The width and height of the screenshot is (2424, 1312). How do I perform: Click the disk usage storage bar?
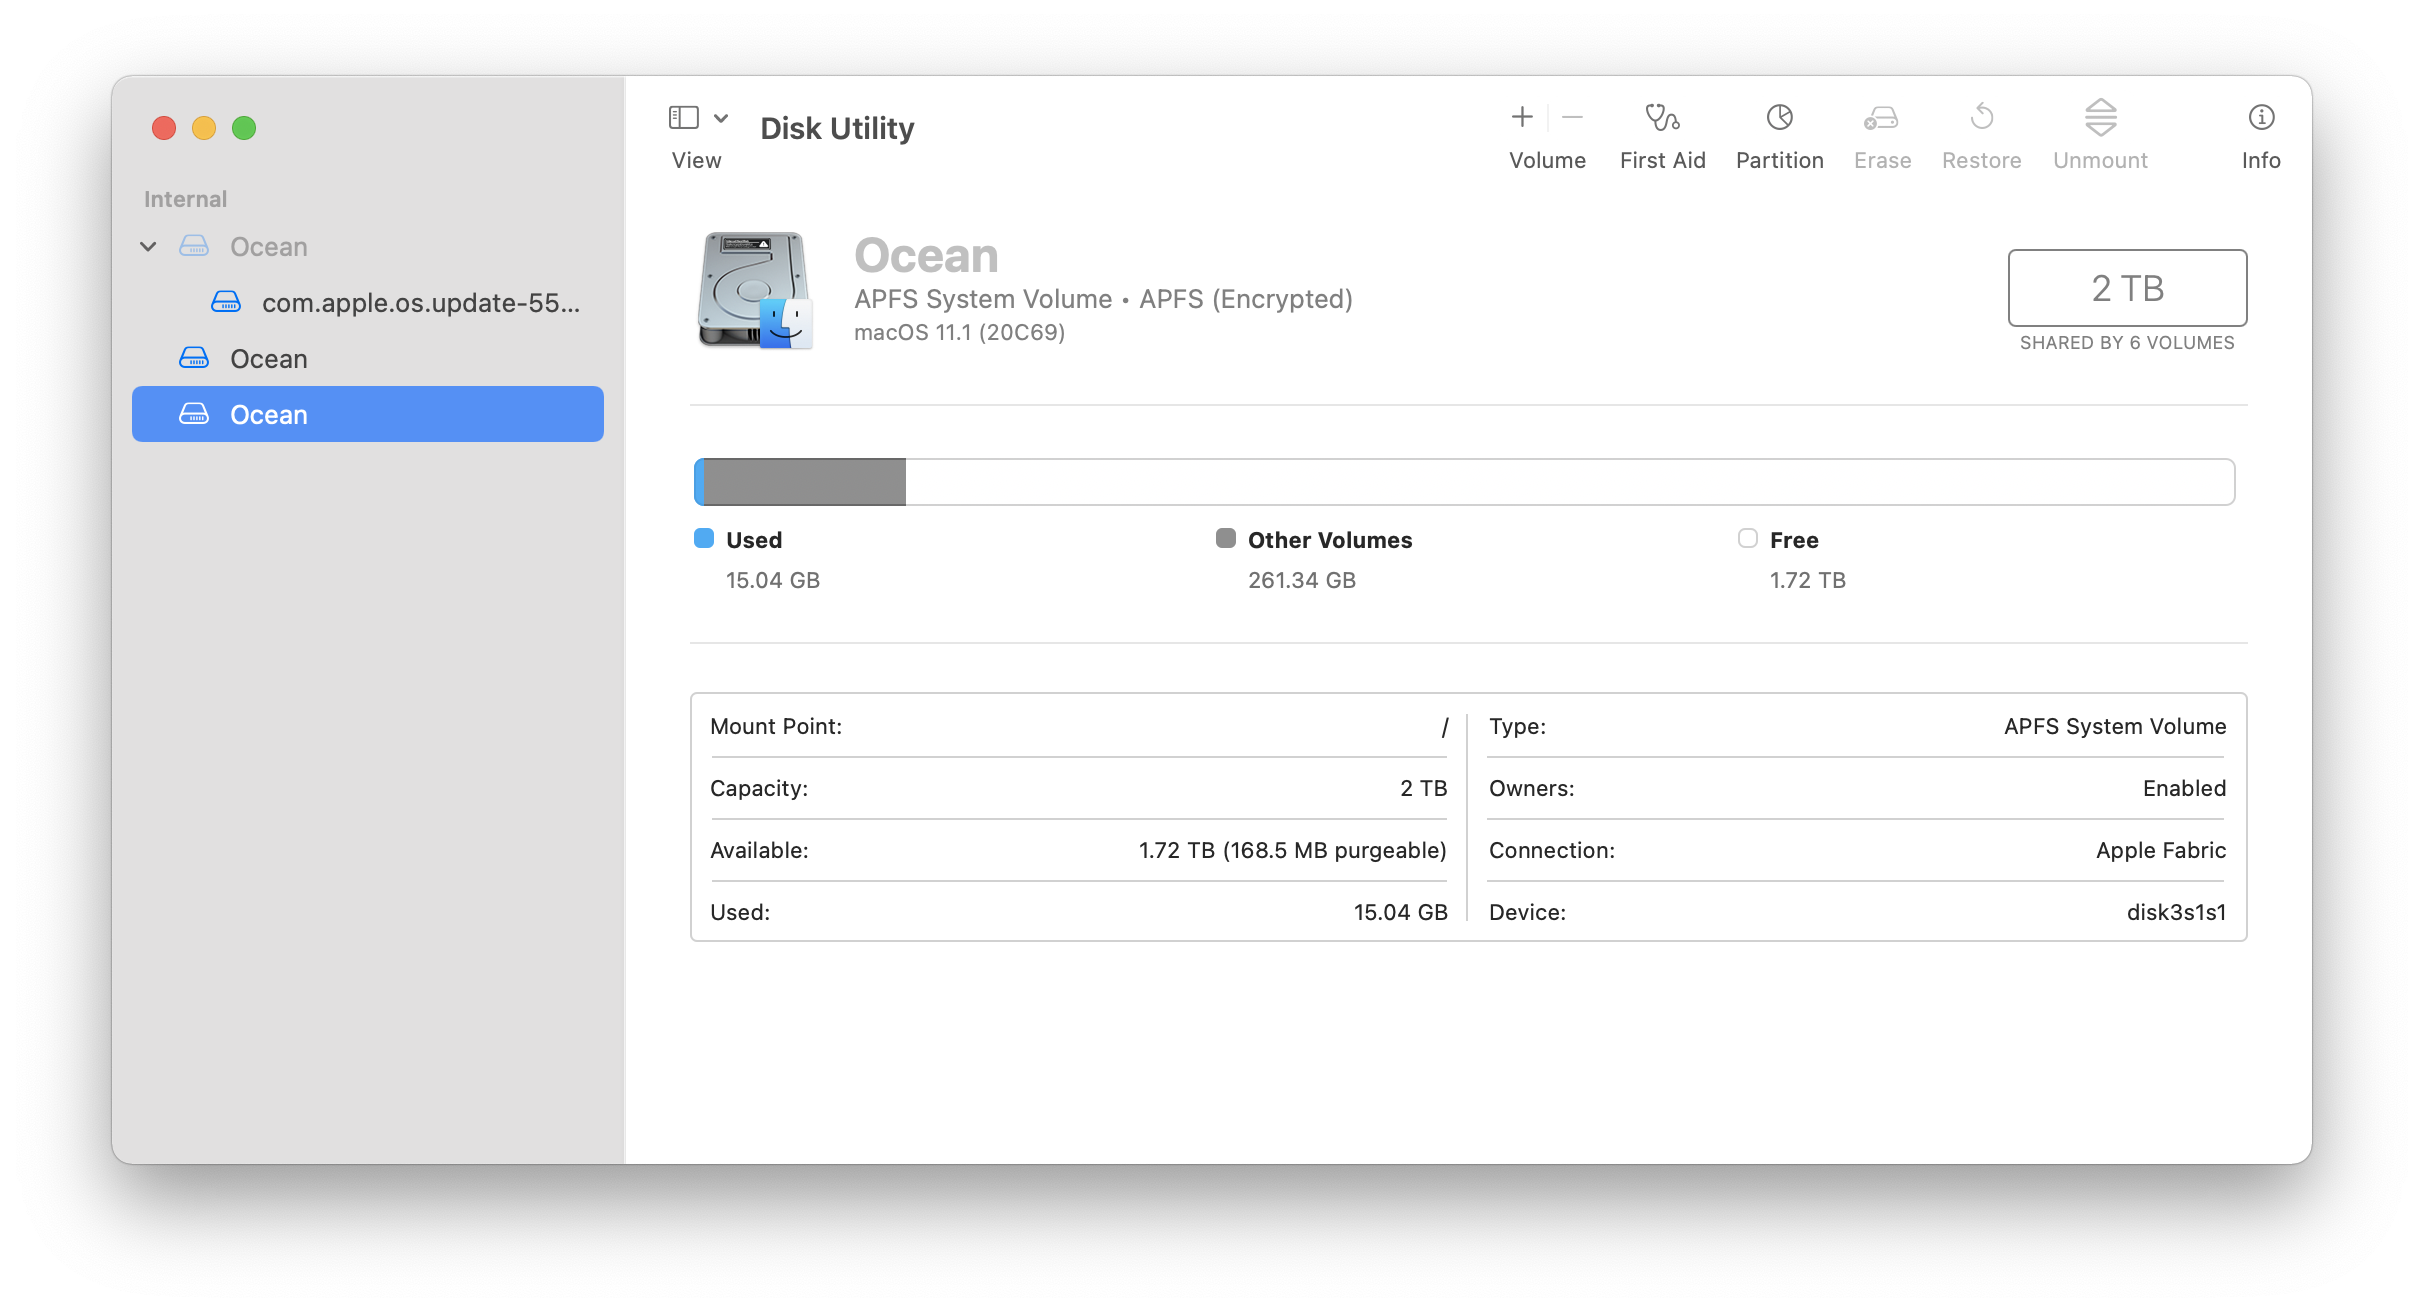coord(1464,482)
